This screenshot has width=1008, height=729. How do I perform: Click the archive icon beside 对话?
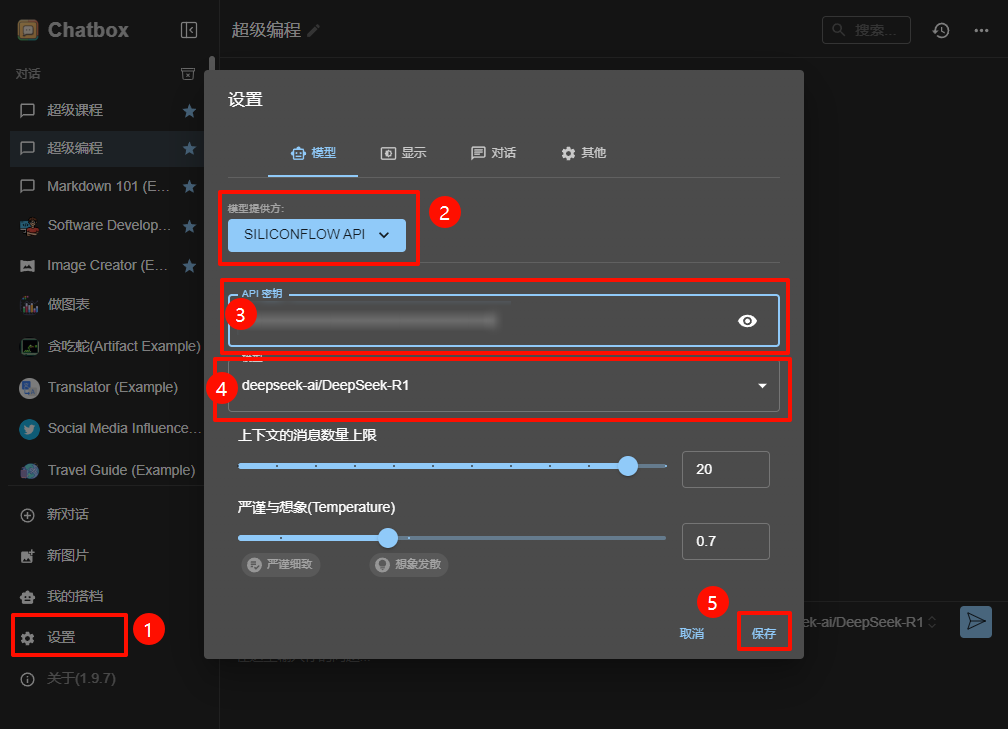[187, 74]
